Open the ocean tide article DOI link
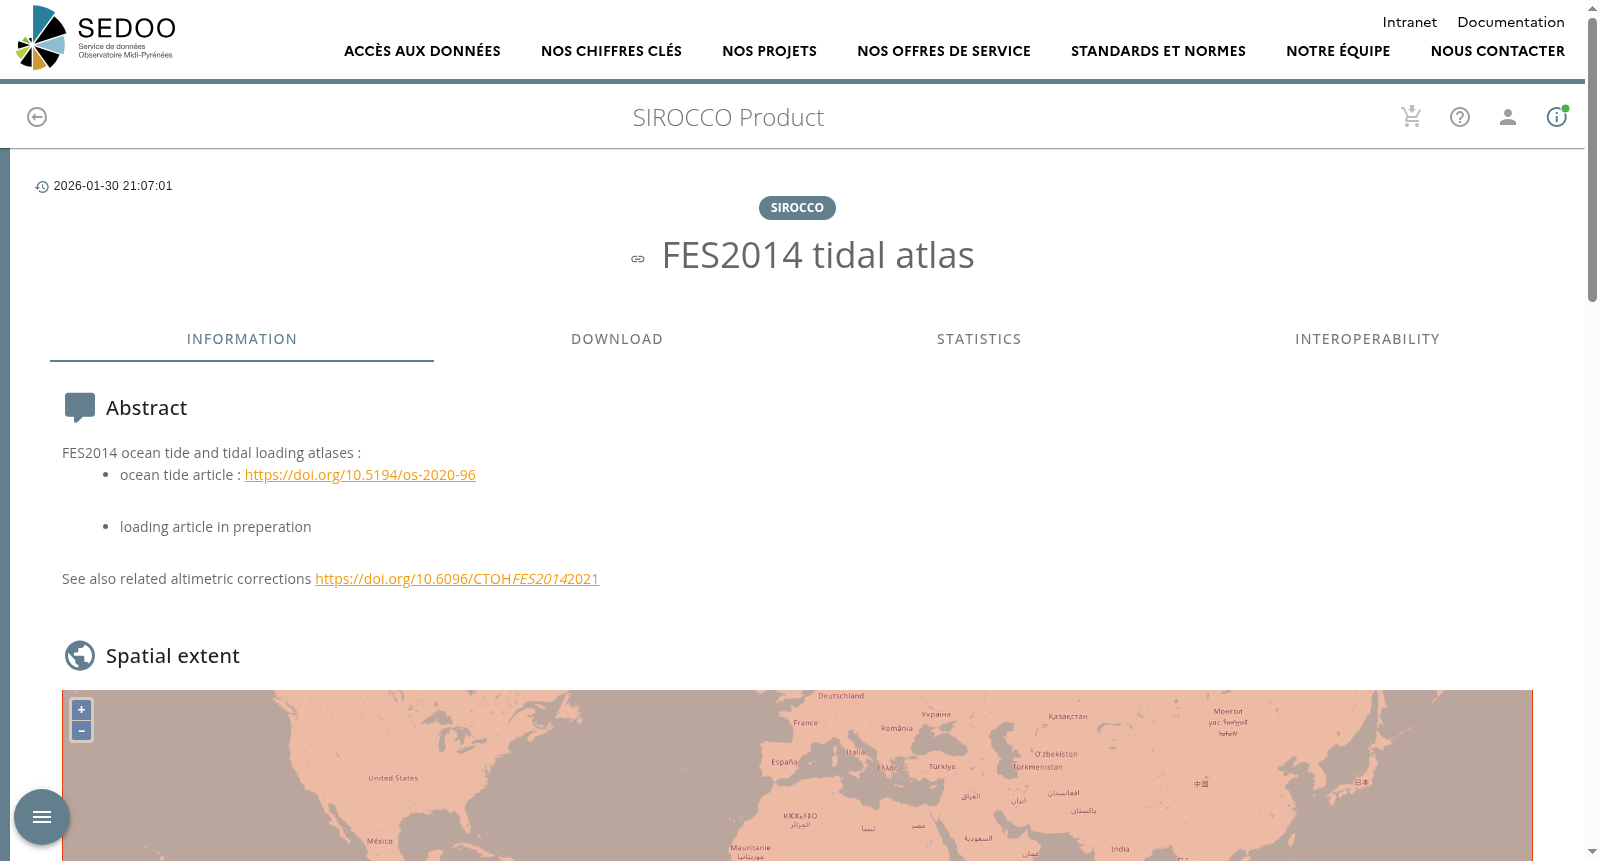Viewport: 1600px width, 861px height. [x=360, y=475]
